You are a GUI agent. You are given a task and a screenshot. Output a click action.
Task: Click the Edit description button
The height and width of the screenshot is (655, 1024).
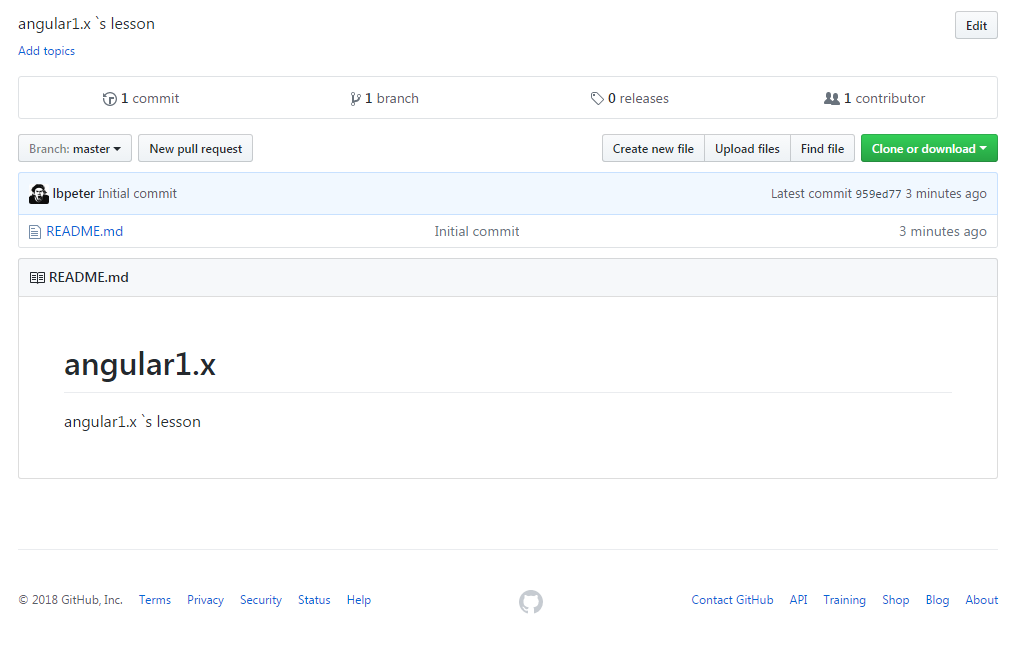coord(976,25)
